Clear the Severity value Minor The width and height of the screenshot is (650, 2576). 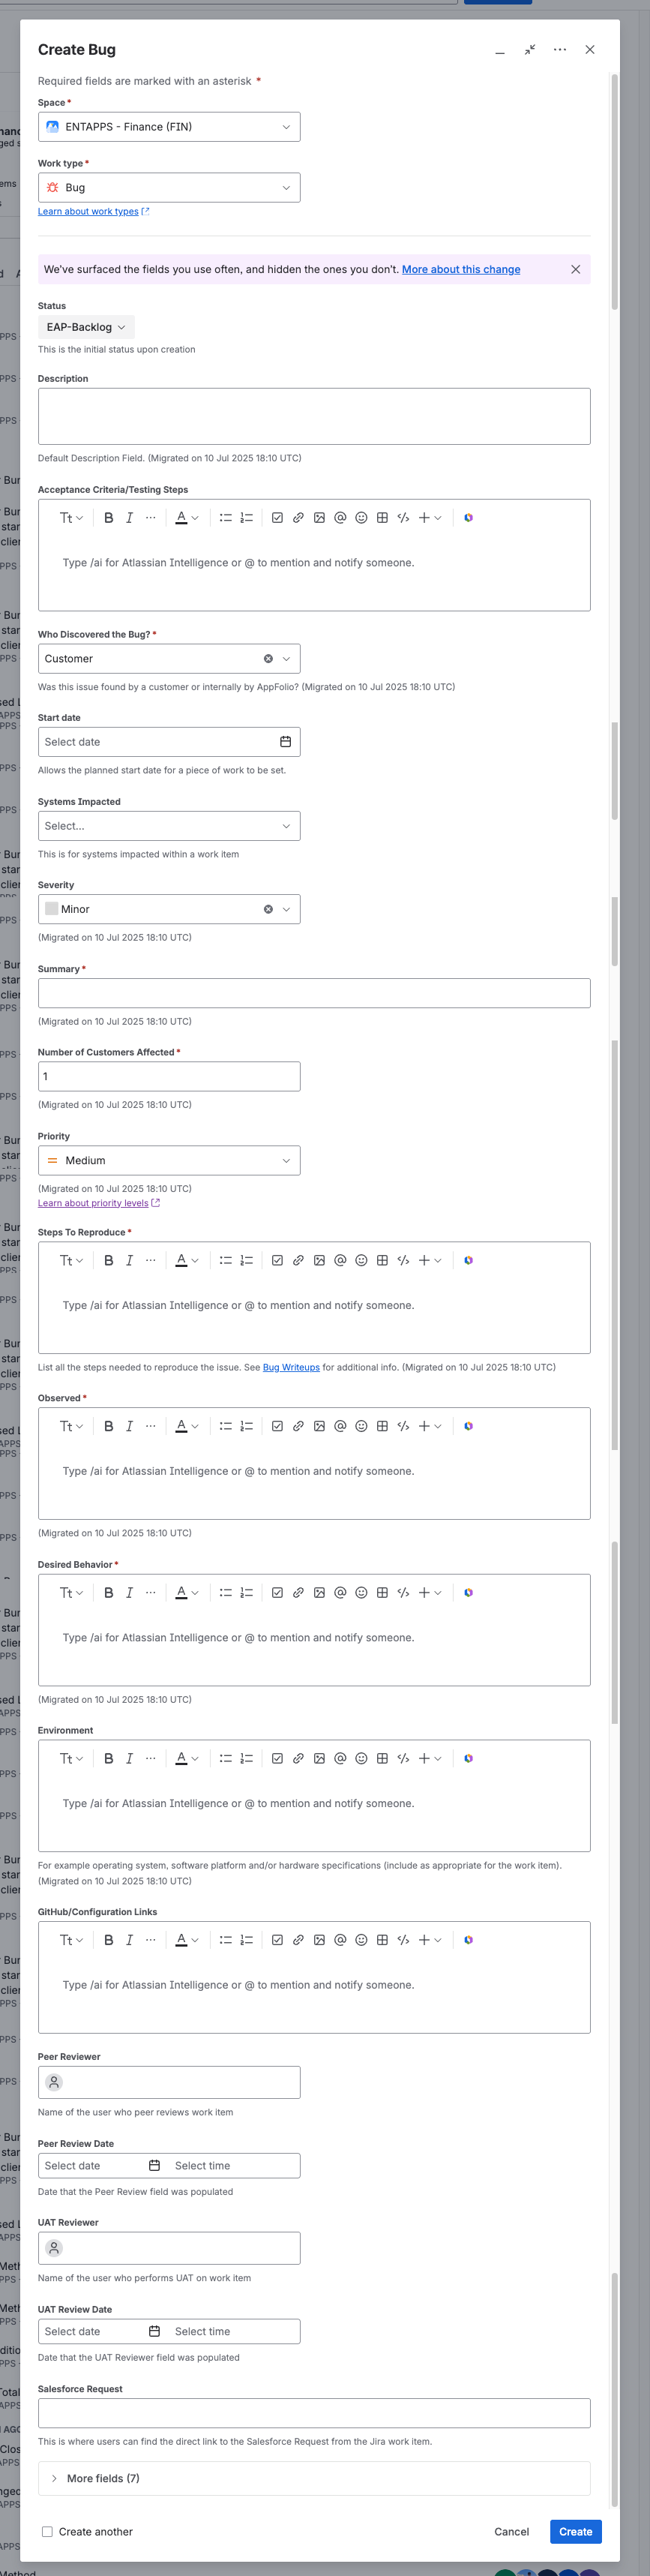[x=268, y=909]
